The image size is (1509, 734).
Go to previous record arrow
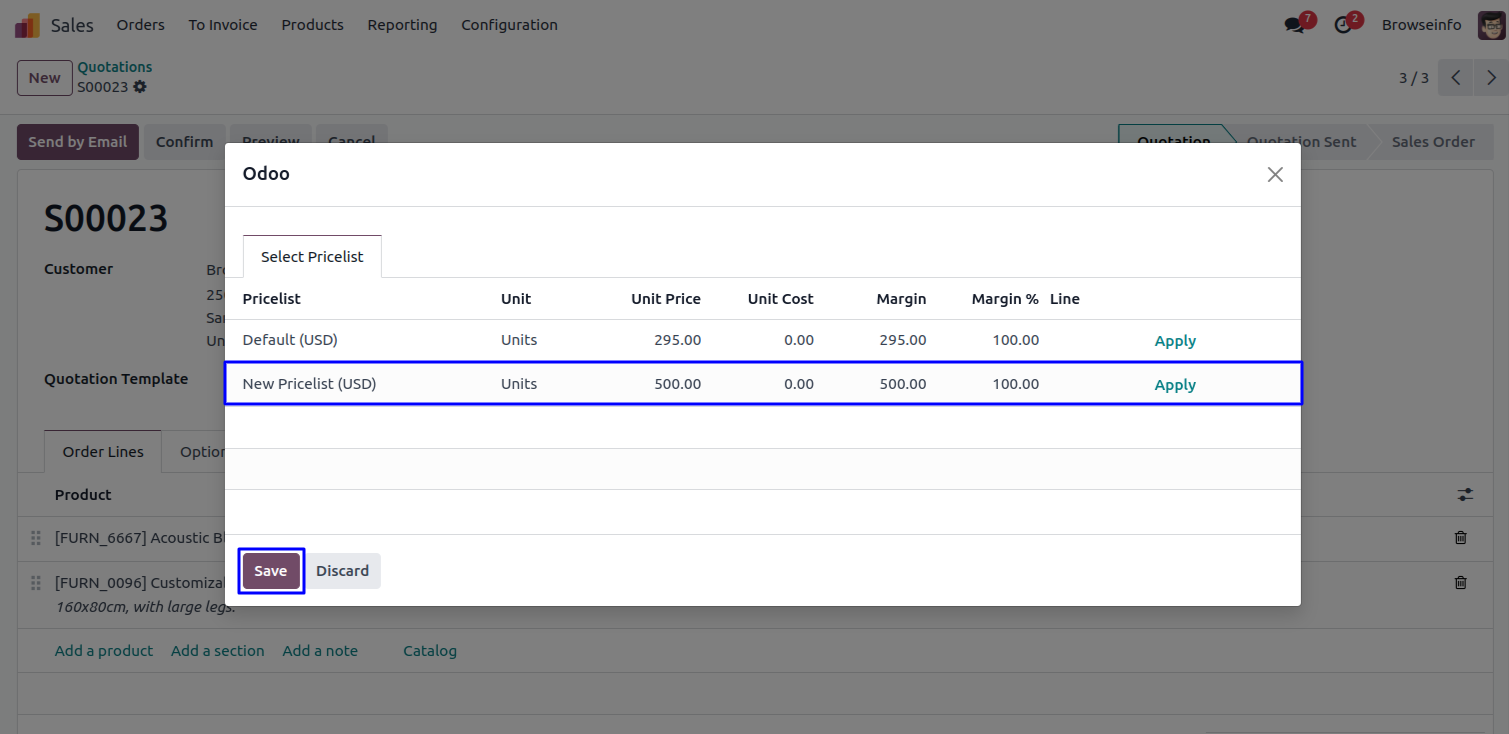click(x=1456, y=78)
